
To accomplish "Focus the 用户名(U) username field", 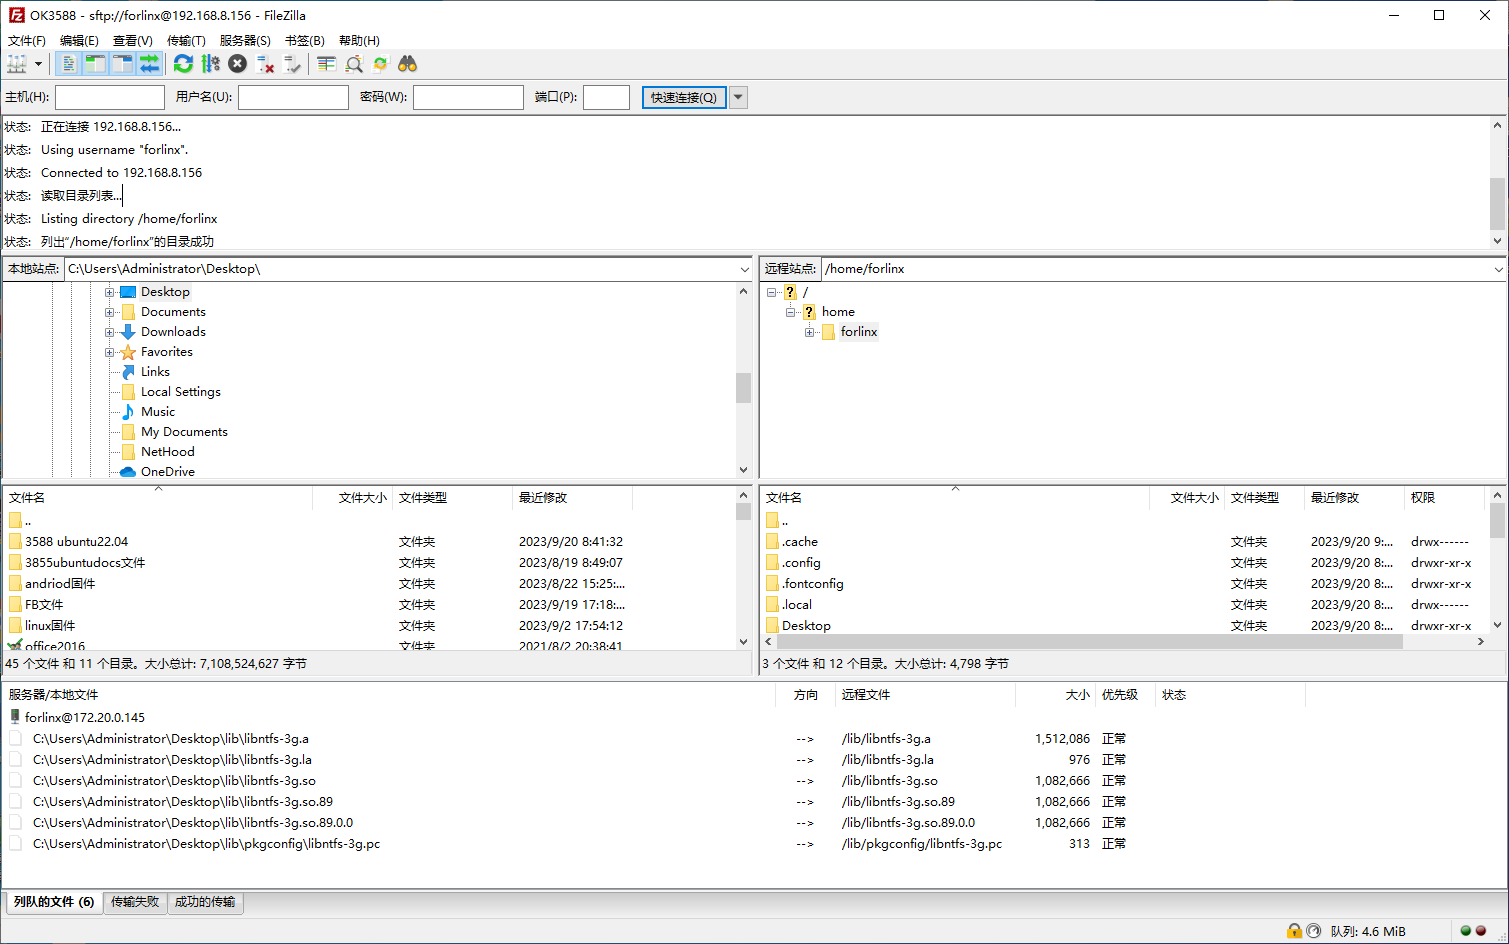I will (293, 97).
